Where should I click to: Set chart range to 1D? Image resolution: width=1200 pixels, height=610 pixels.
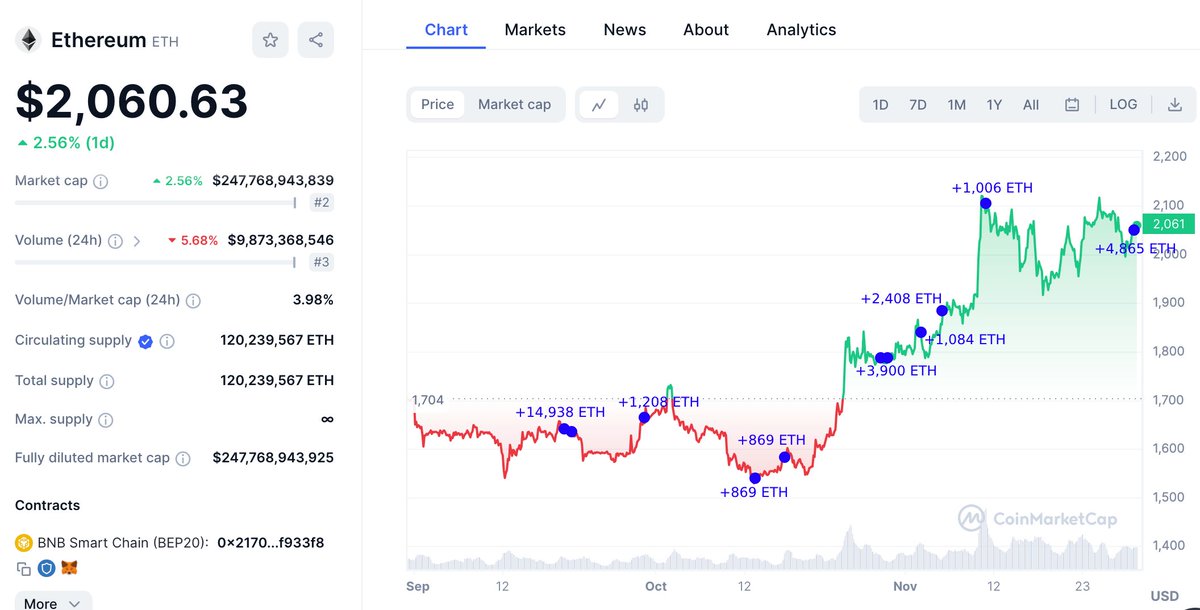(880, 104)
